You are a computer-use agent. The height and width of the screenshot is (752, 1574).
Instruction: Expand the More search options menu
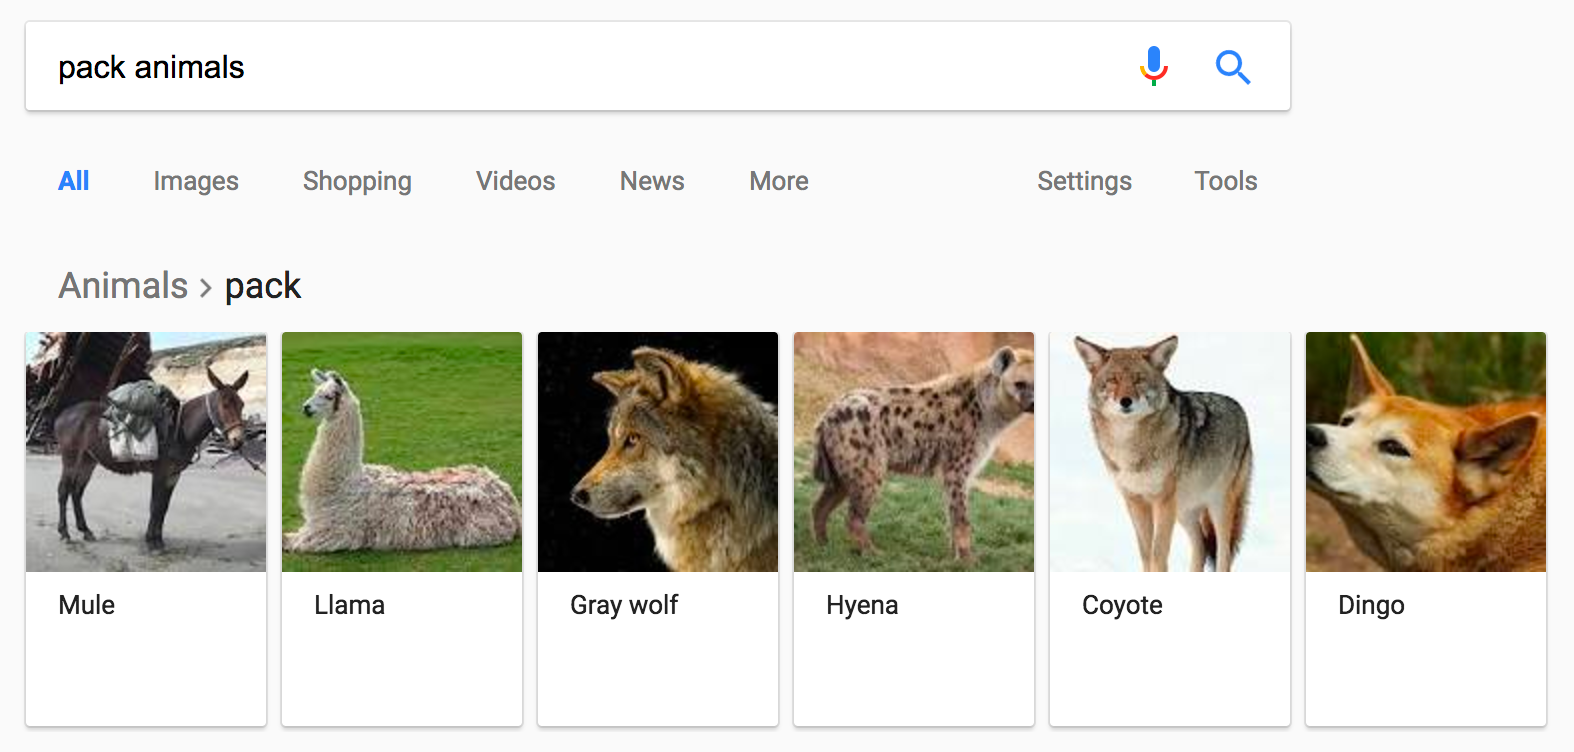click(x=779, y=181)
